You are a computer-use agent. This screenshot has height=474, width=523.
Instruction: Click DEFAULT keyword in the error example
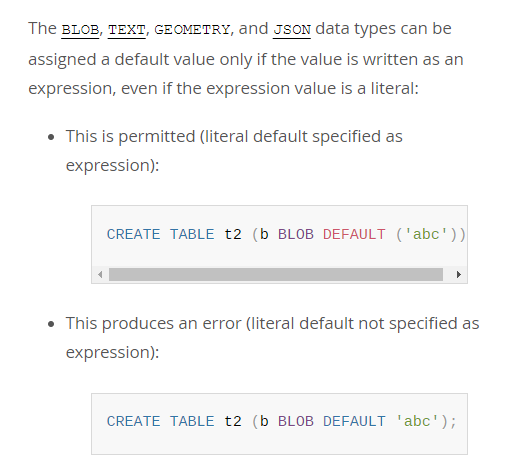click(354, 421)
